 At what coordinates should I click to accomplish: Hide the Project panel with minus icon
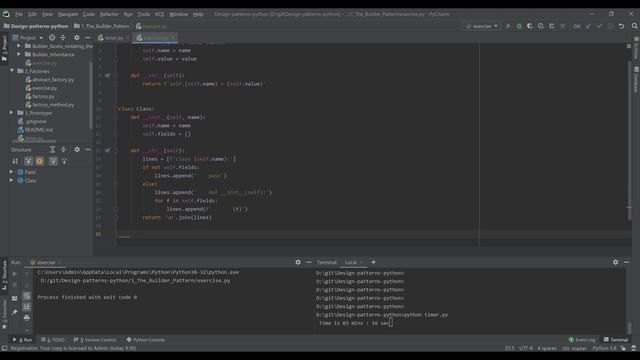(87, 38)
